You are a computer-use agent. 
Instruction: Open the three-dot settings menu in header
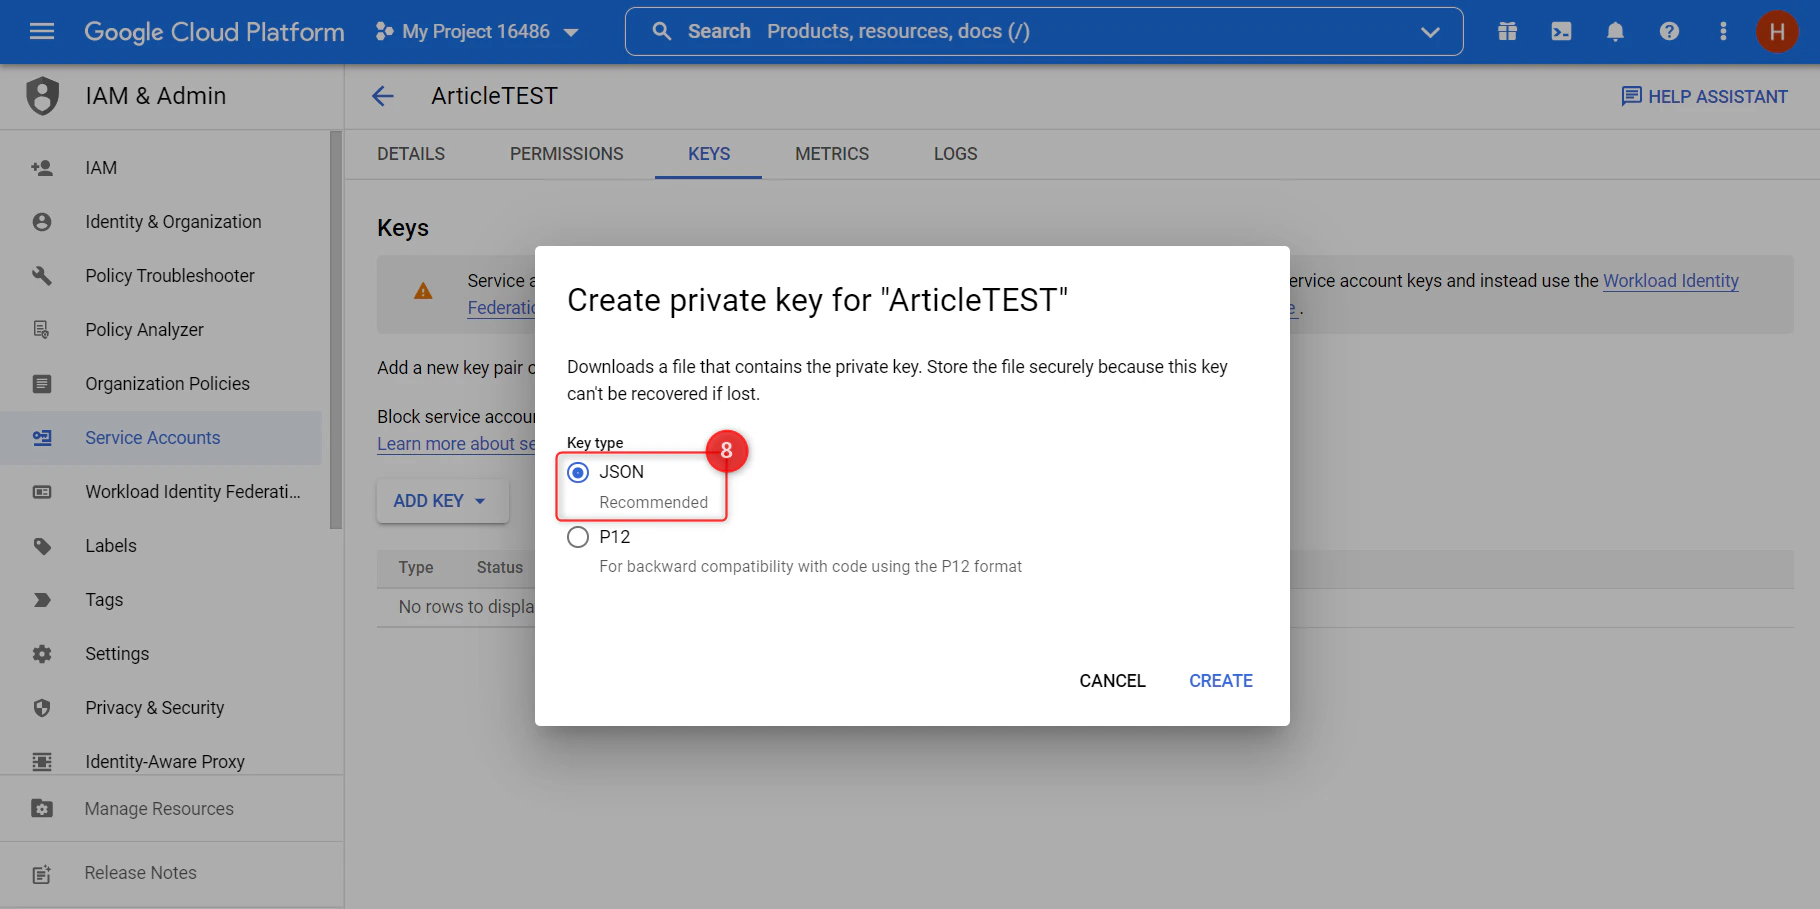coord(1723,31)
